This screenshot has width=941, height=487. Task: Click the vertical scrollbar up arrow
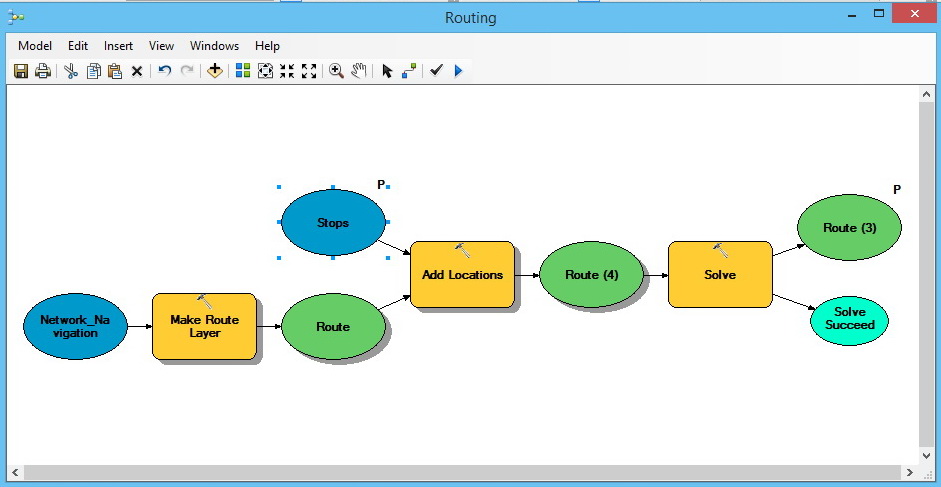[x=926, y=94]
